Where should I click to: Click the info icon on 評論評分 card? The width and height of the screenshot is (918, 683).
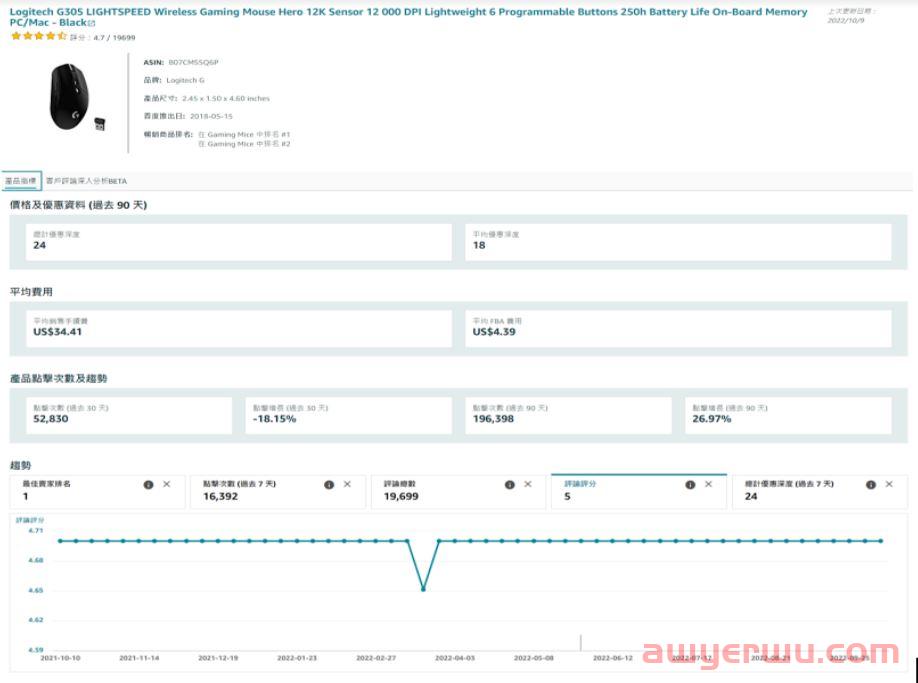pos(690,485)
